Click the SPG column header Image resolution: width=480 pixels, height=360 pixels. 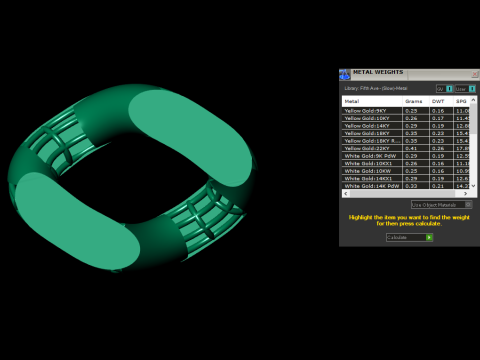[x=461, y=101]
